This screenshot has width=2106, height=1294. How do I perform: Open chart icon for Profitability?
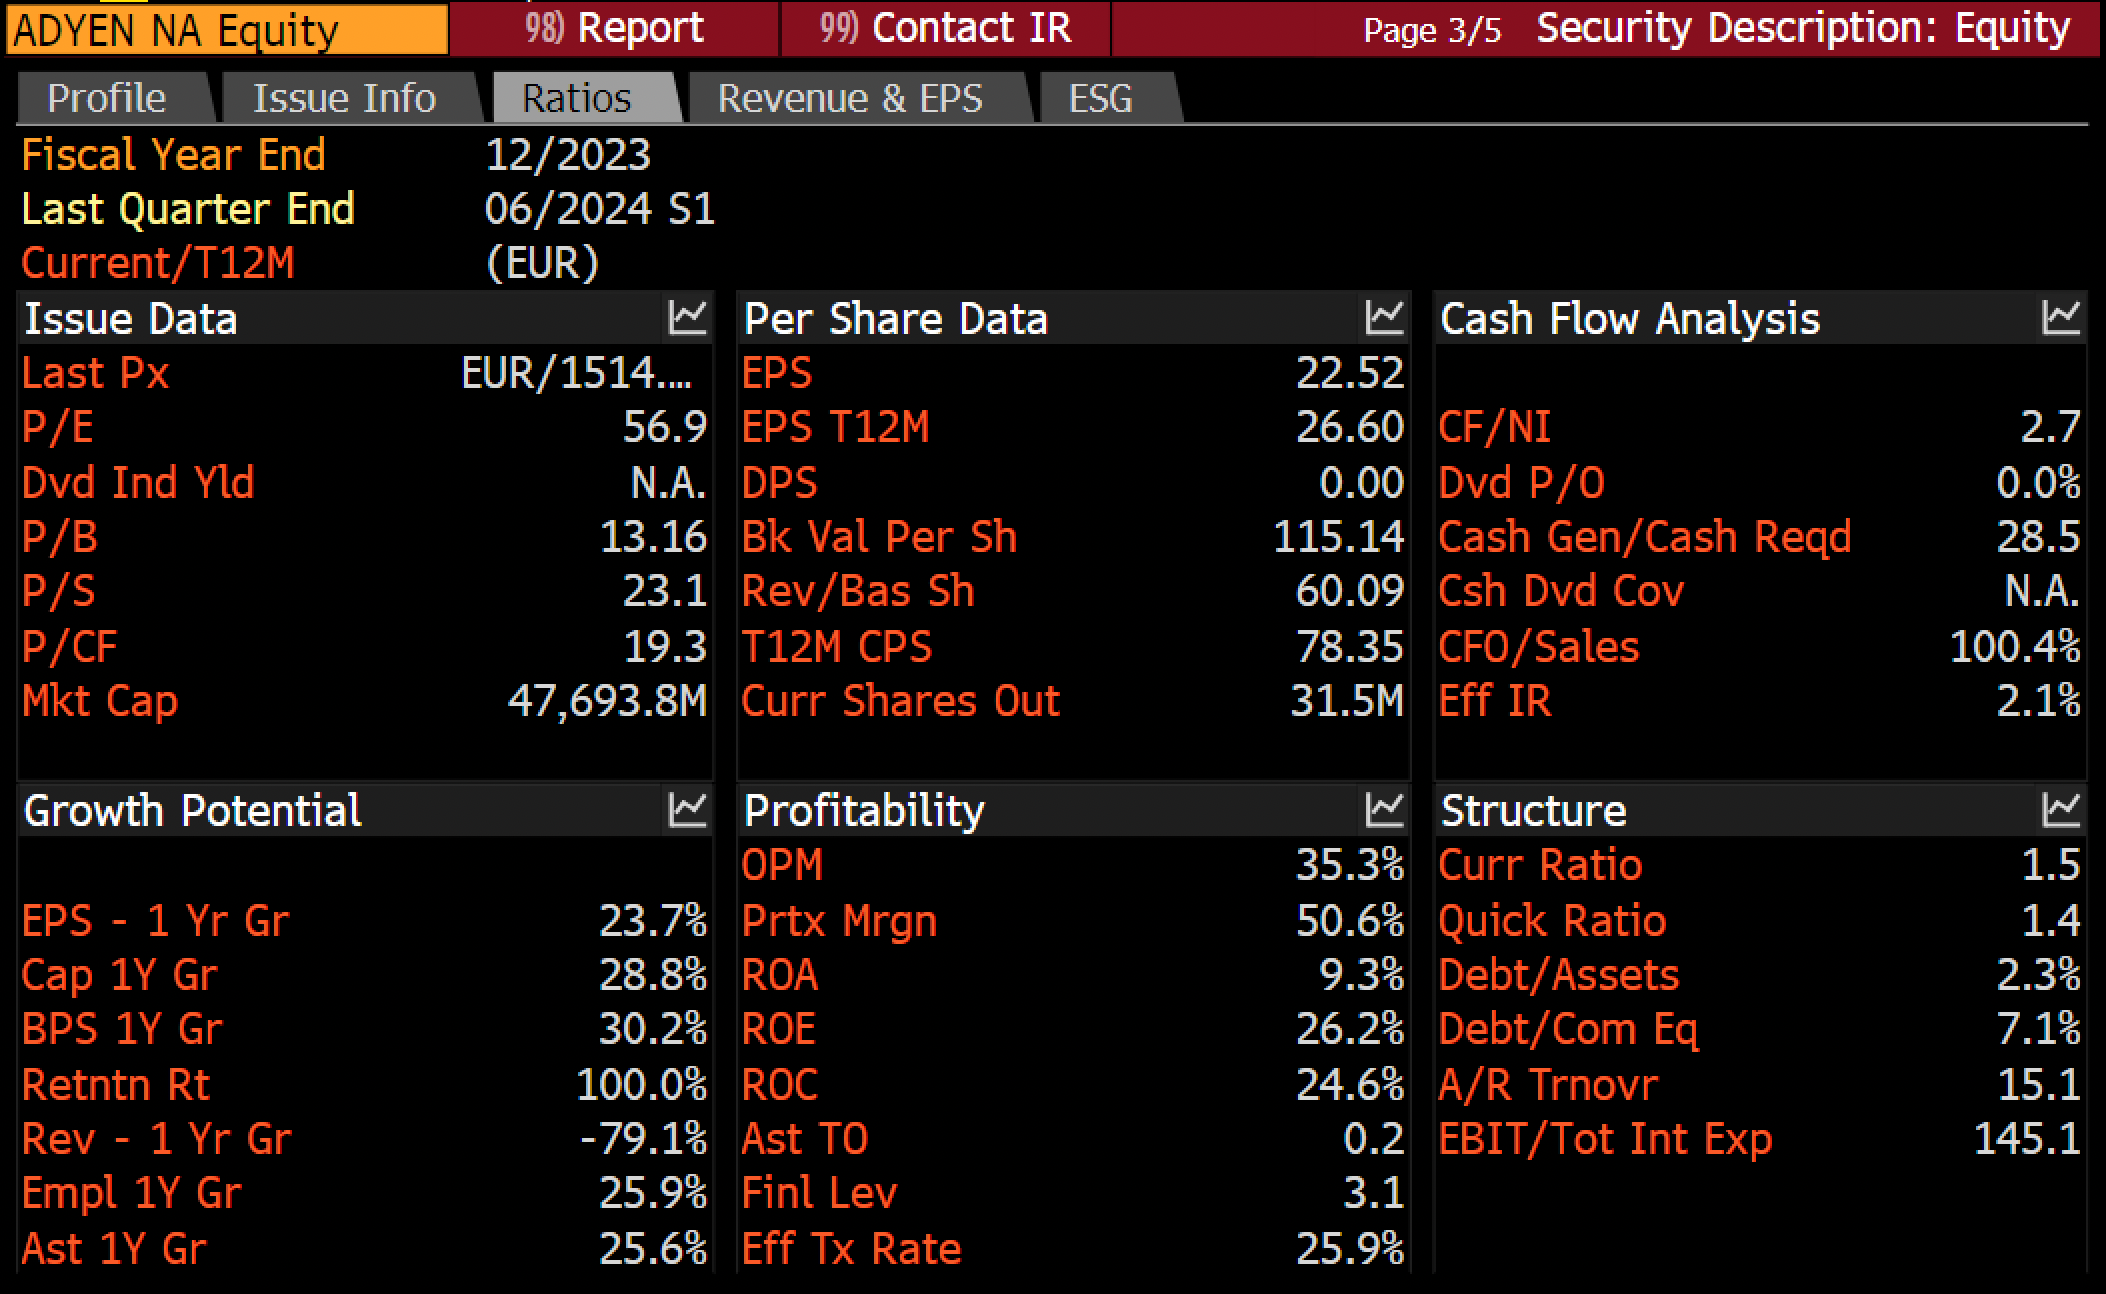point(1384,810)
